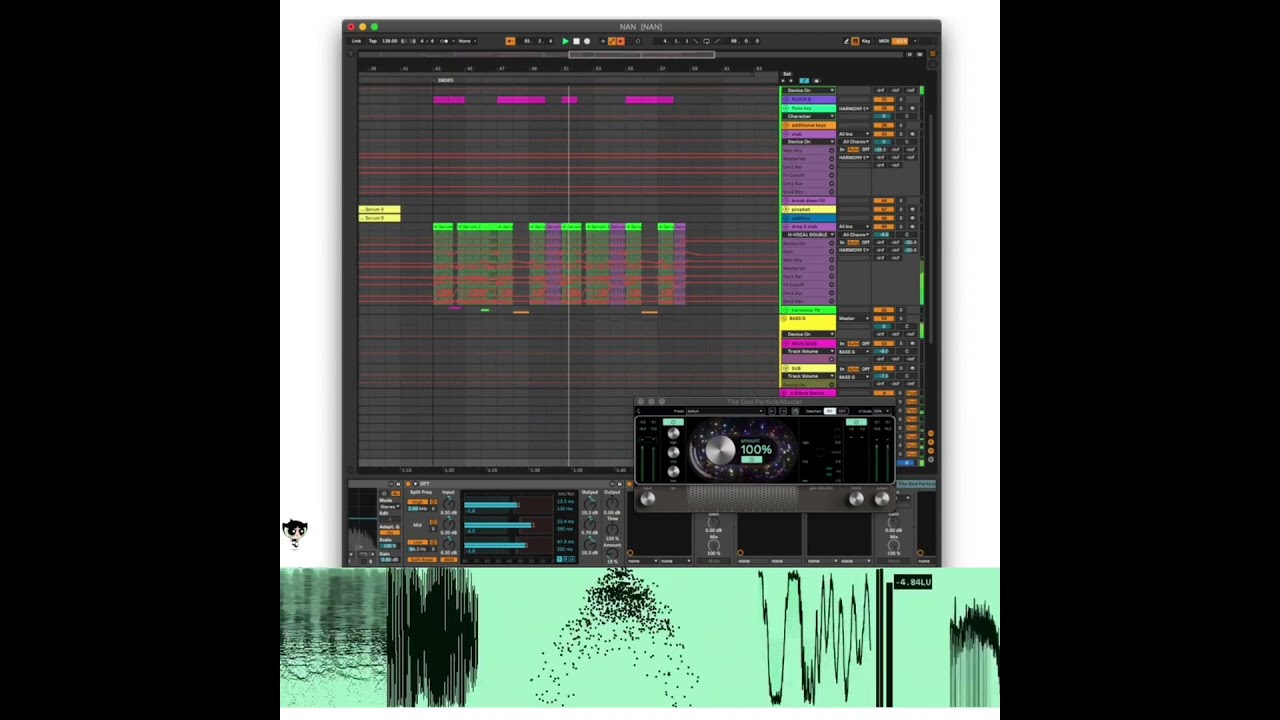
Task: Toggle the Punch-In switch
Action: pos(696,41)
